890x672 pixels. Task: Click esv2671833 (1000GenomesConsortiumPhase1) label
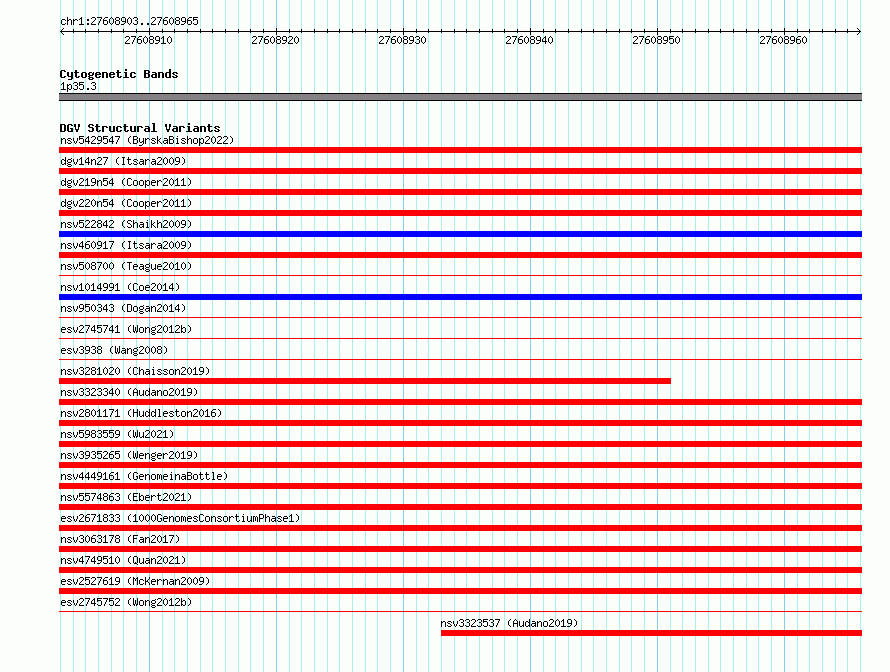tap(180, 518)
